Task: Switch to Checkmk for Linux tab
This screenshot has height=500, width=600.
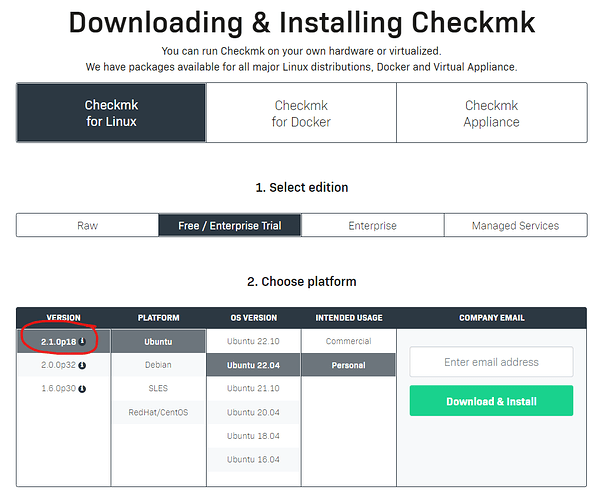Action: pyautogui.click(x=111, y=113)
